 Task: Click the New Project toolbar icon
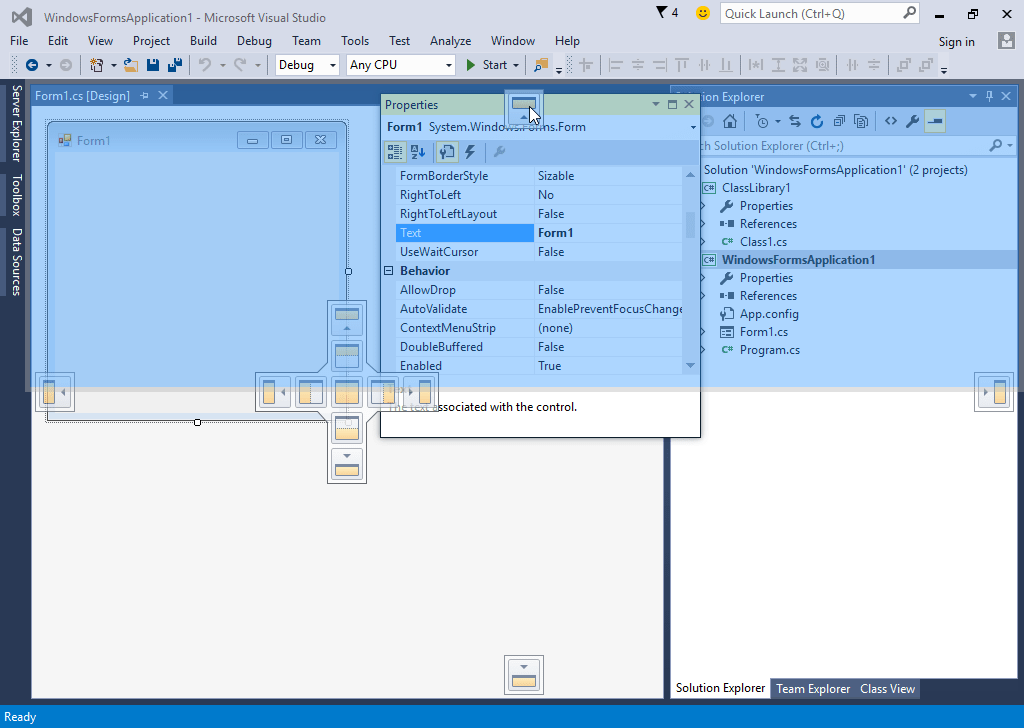point(97,65)
